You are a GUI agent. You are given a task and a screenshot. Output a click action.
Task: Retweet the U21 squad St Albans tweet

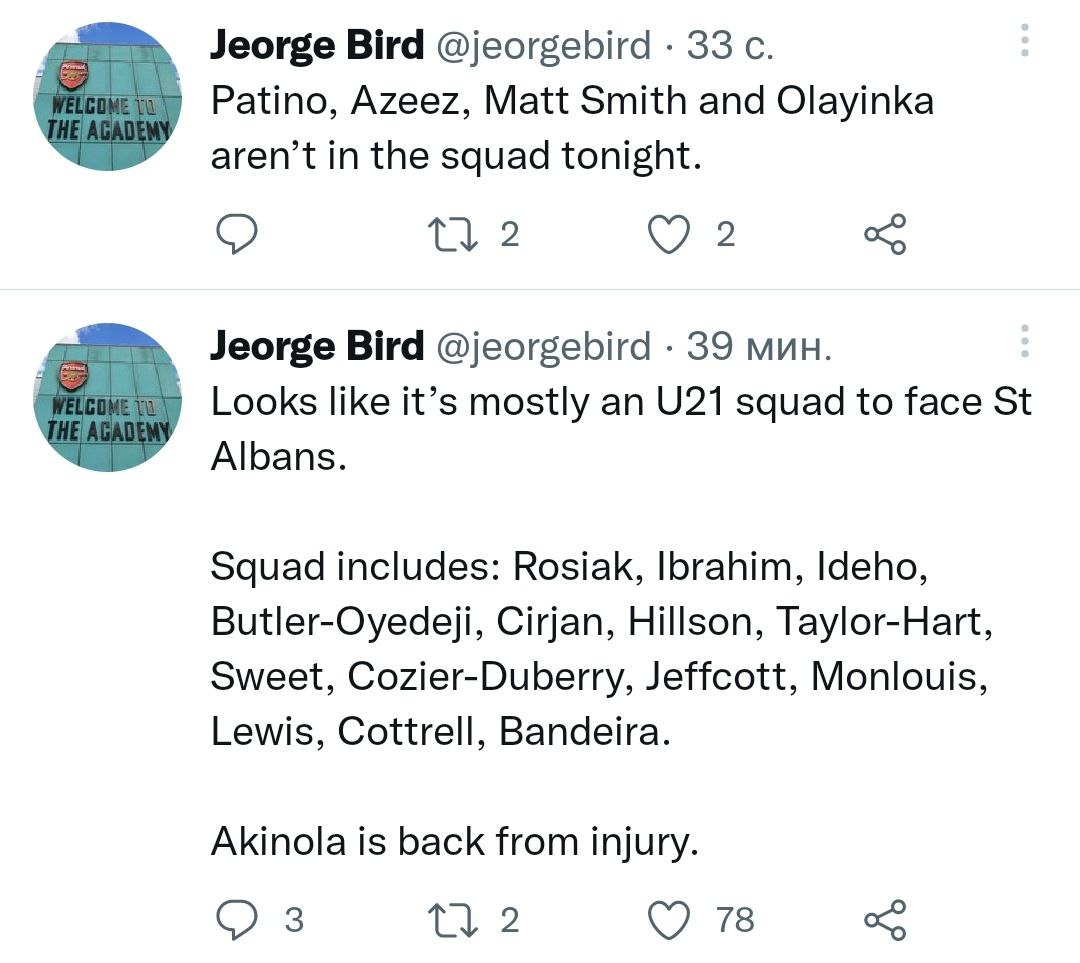(x=444, y=919)
